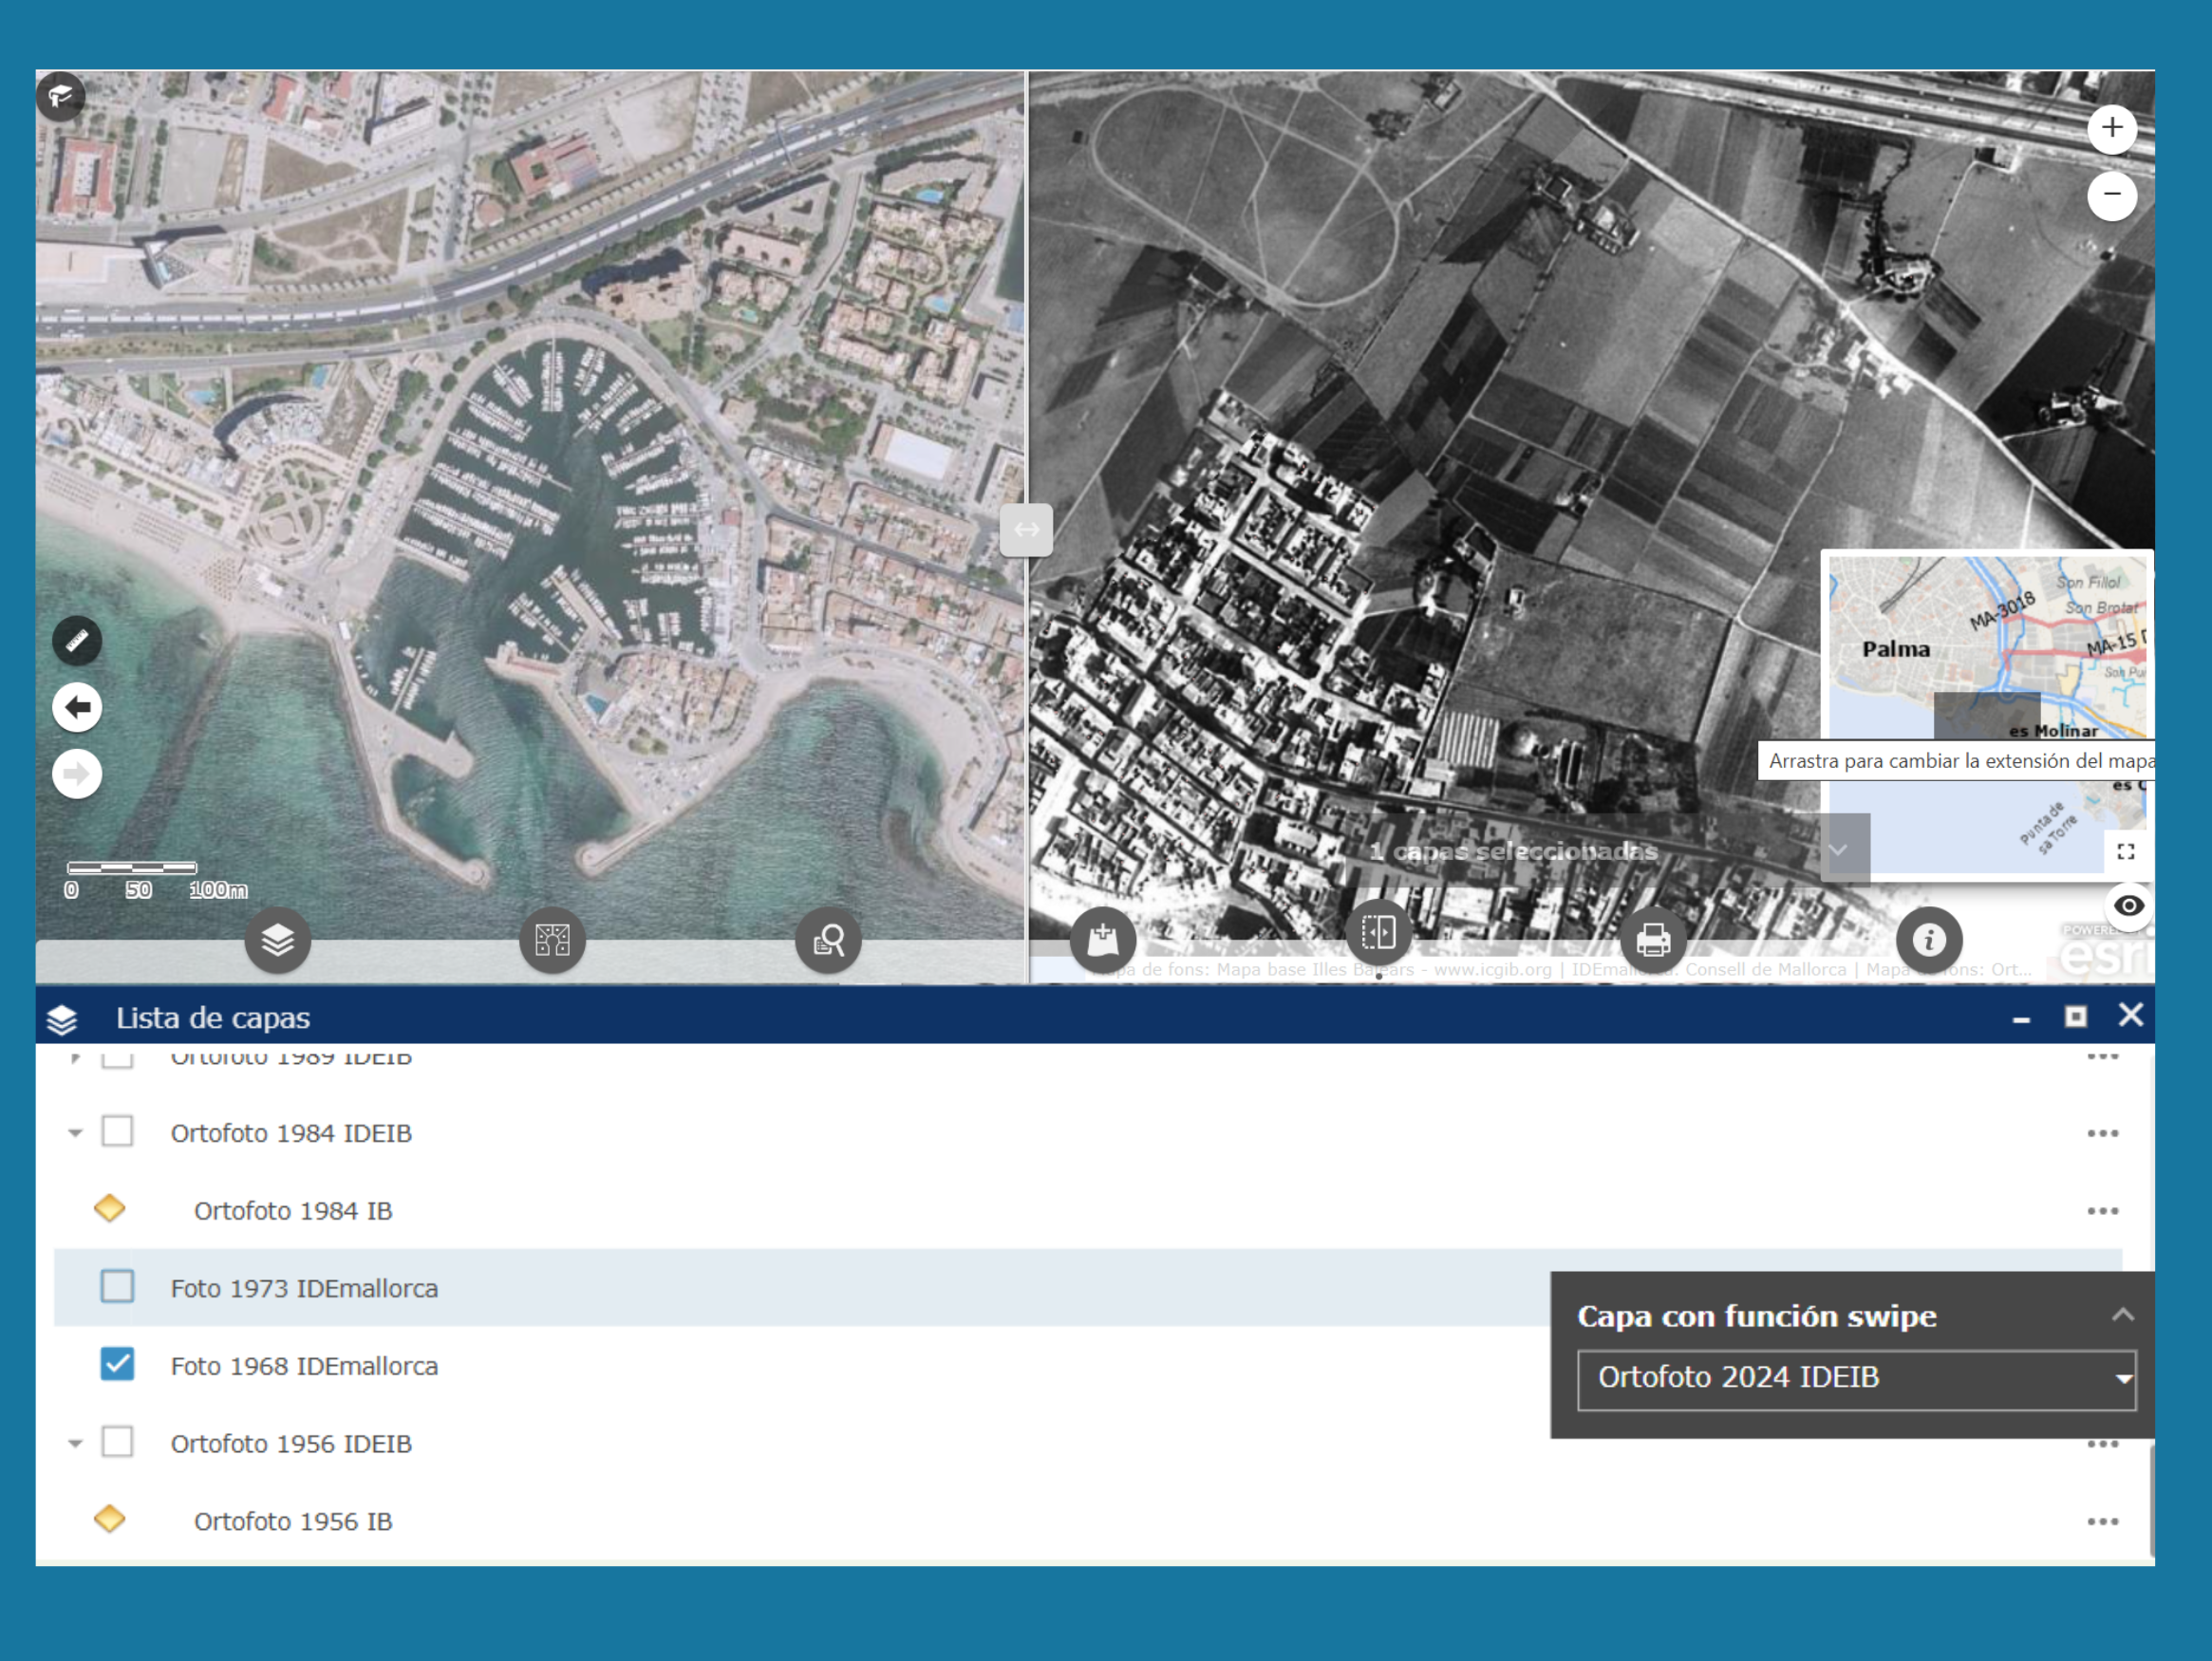Open the info about widget
The image size is (2212, 1661).
[x=1928, y=940]
